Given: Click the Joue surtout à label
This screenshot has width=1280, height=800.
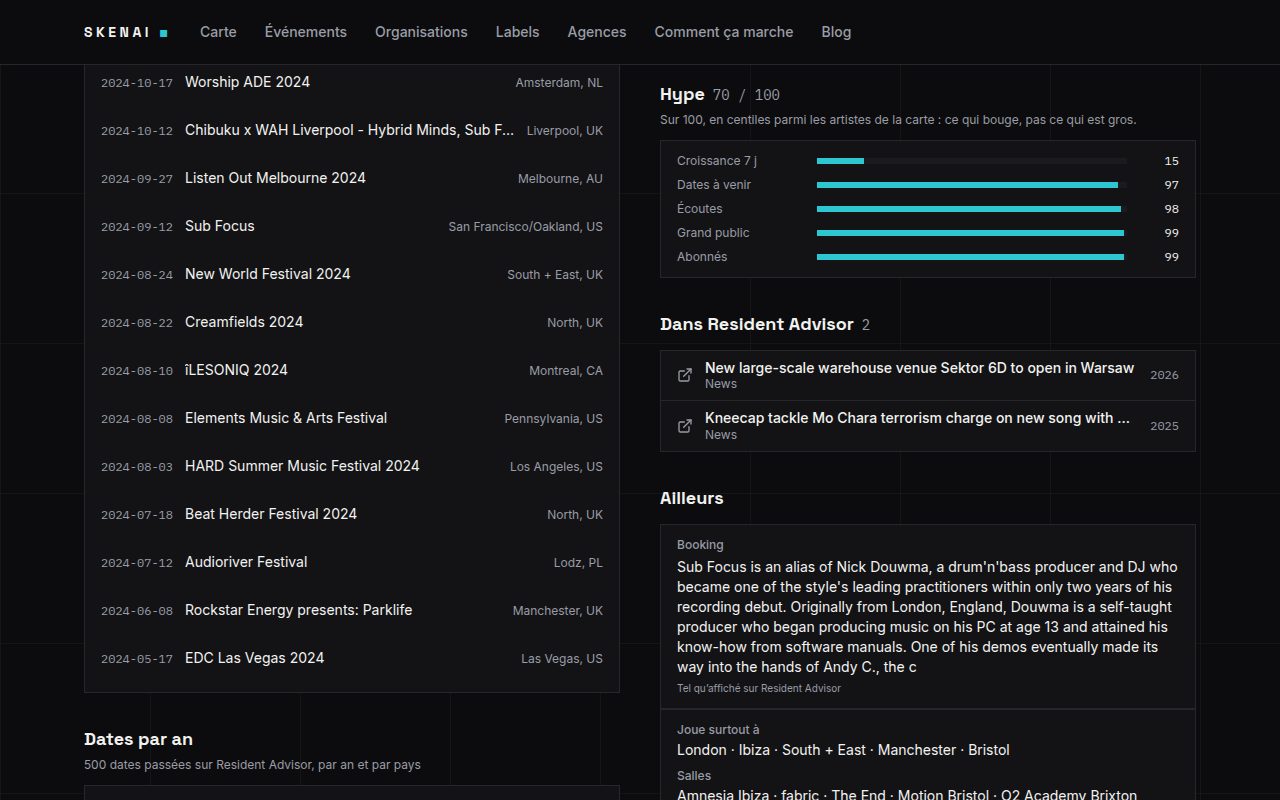Looking at the screenshot, I should (718, 730).
